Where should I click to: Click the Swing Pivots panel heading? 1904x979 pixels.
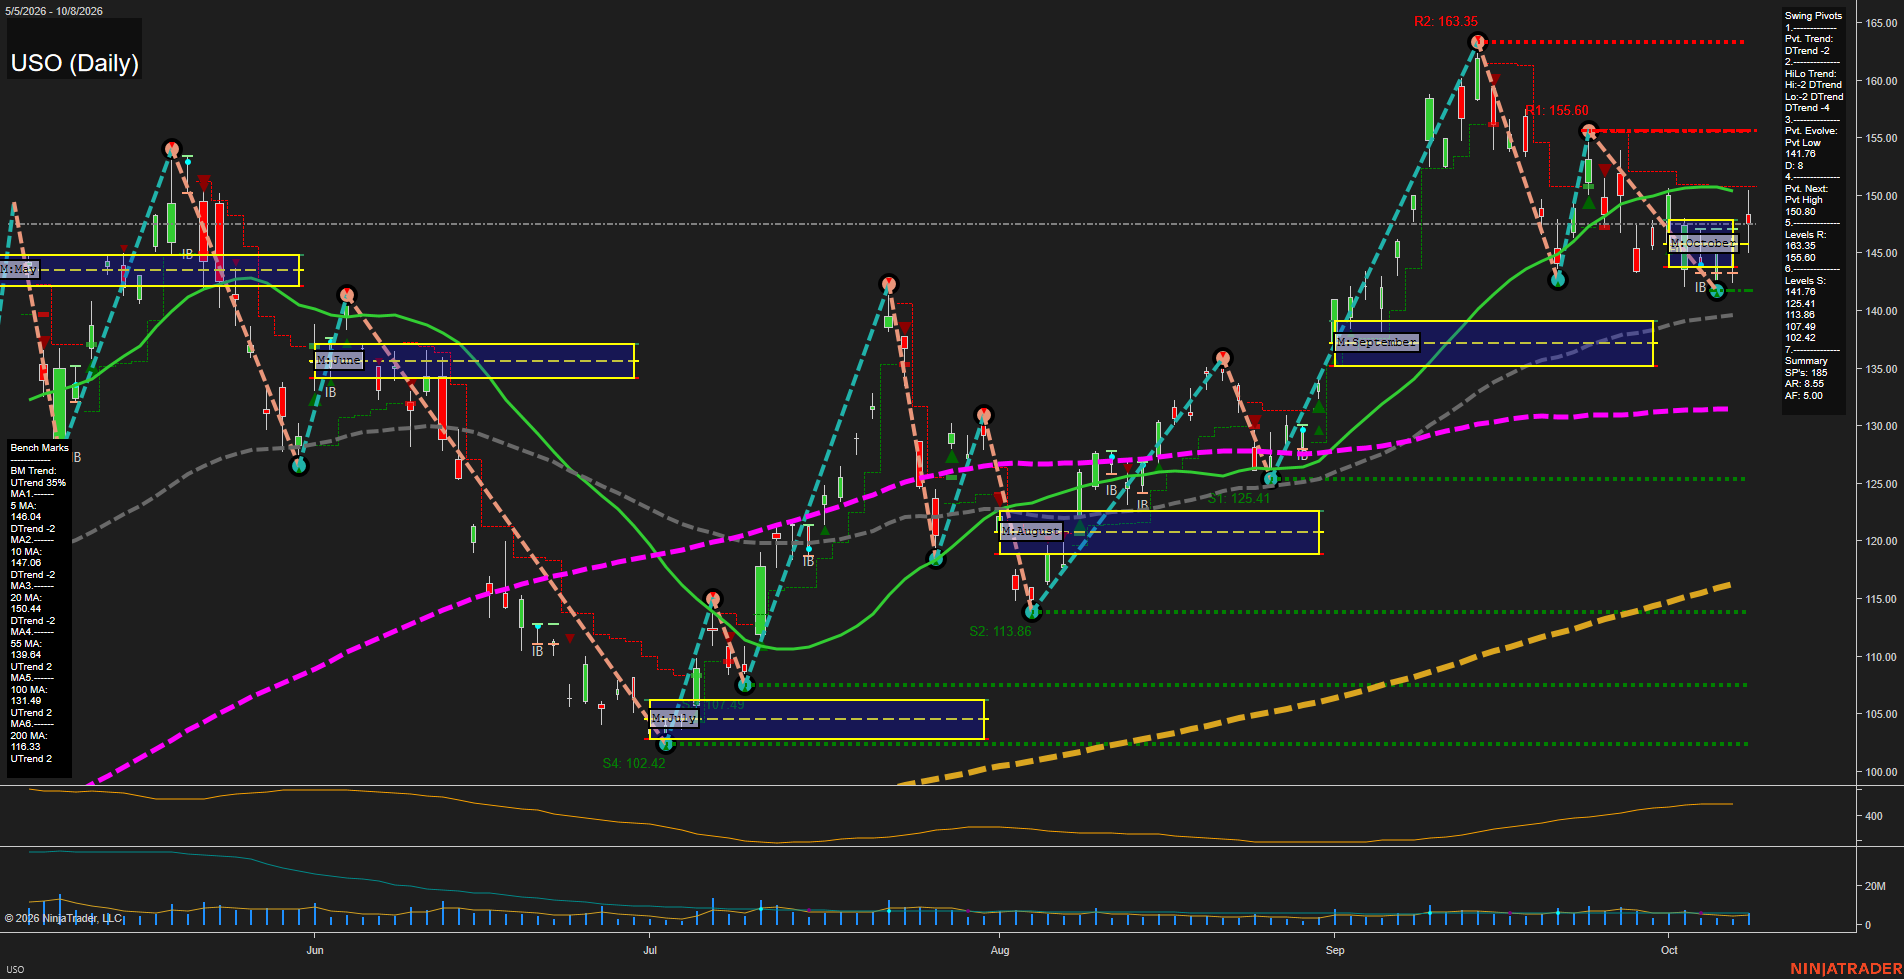pyautogui.click(x=1813, y=16)
